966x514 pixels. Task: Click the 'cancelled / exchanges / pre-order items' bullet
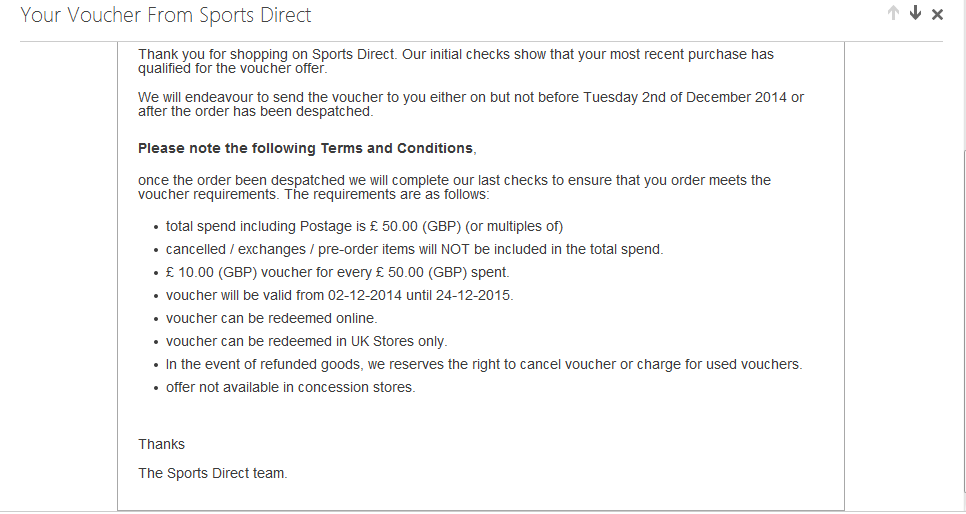tap(415, 250)
